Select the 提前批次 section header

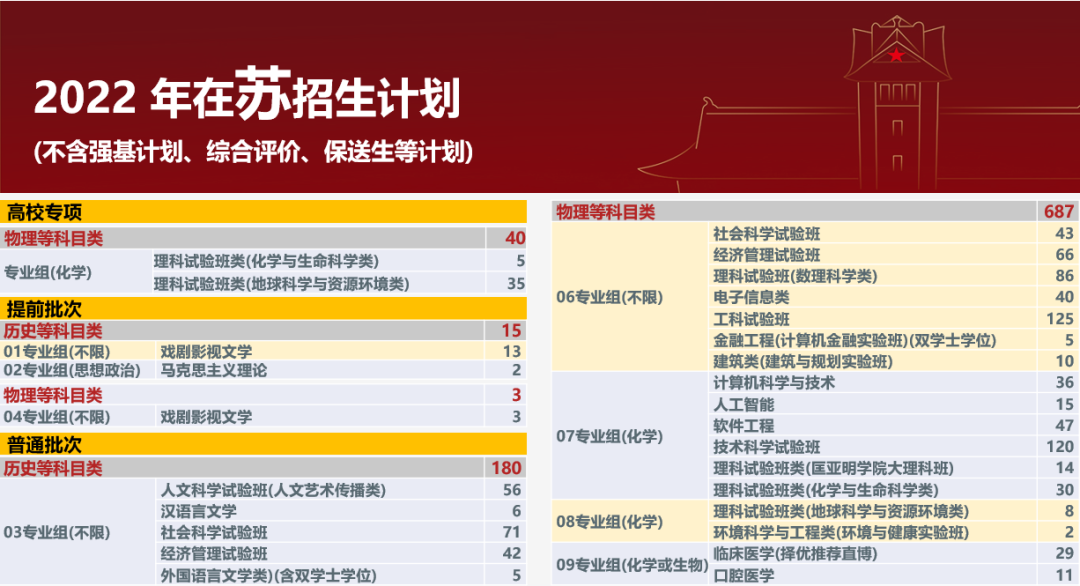[x=44, y=307]
